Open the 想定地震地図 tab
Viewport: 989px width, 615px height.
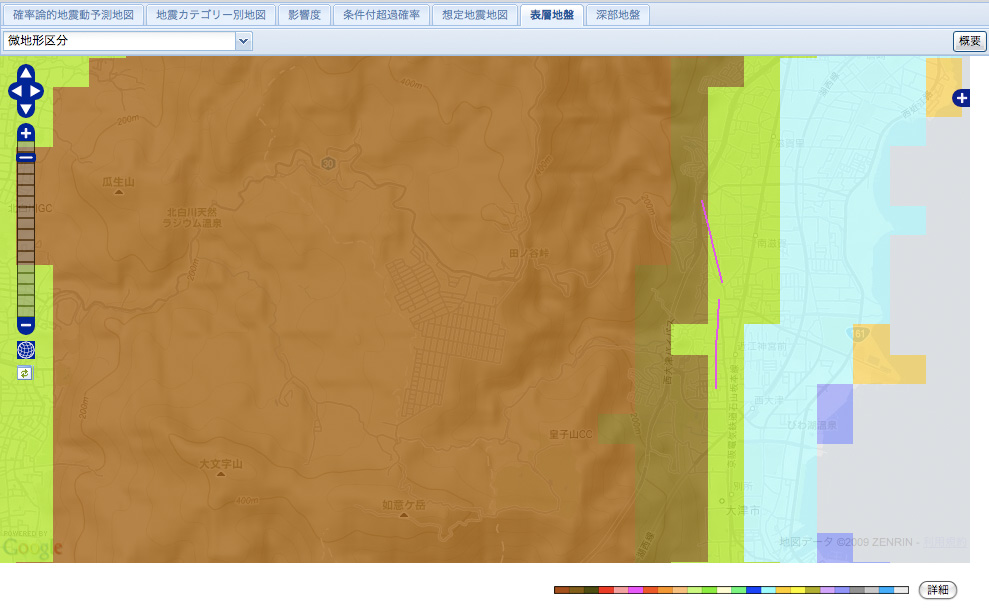click(x=475, y=15)
